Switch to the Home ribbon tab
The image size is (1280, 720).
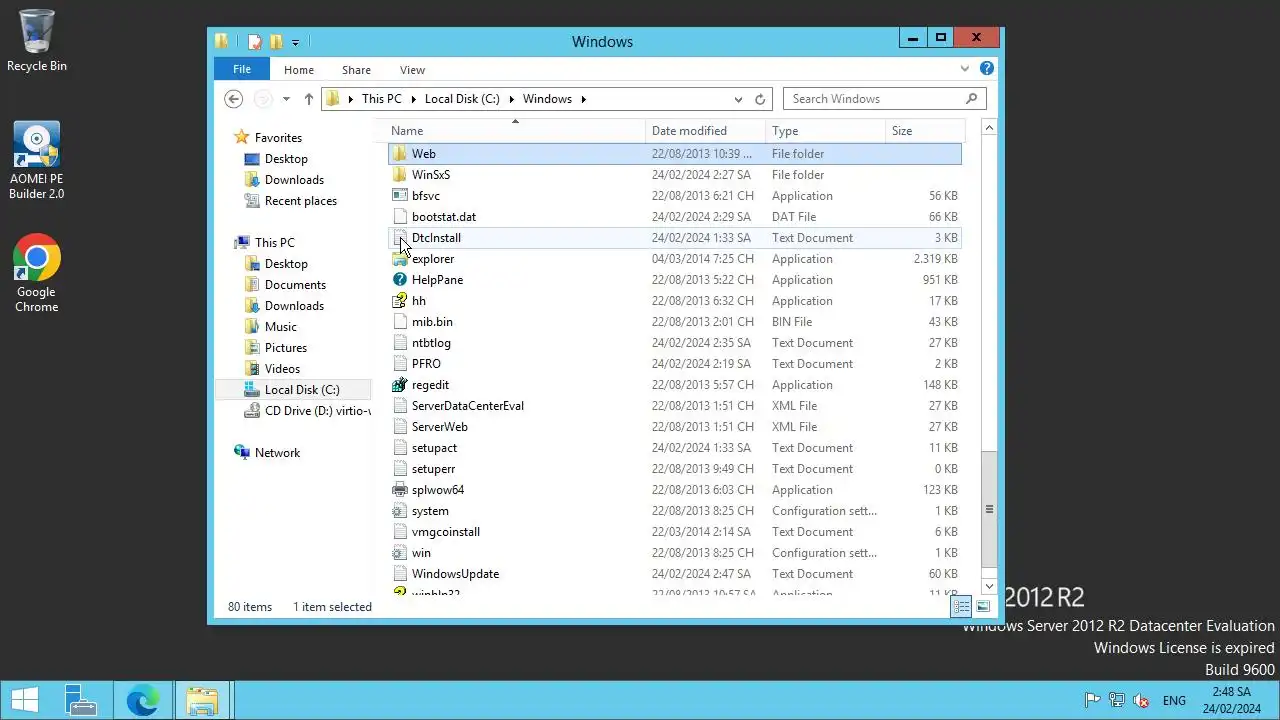tap(299, 70)
